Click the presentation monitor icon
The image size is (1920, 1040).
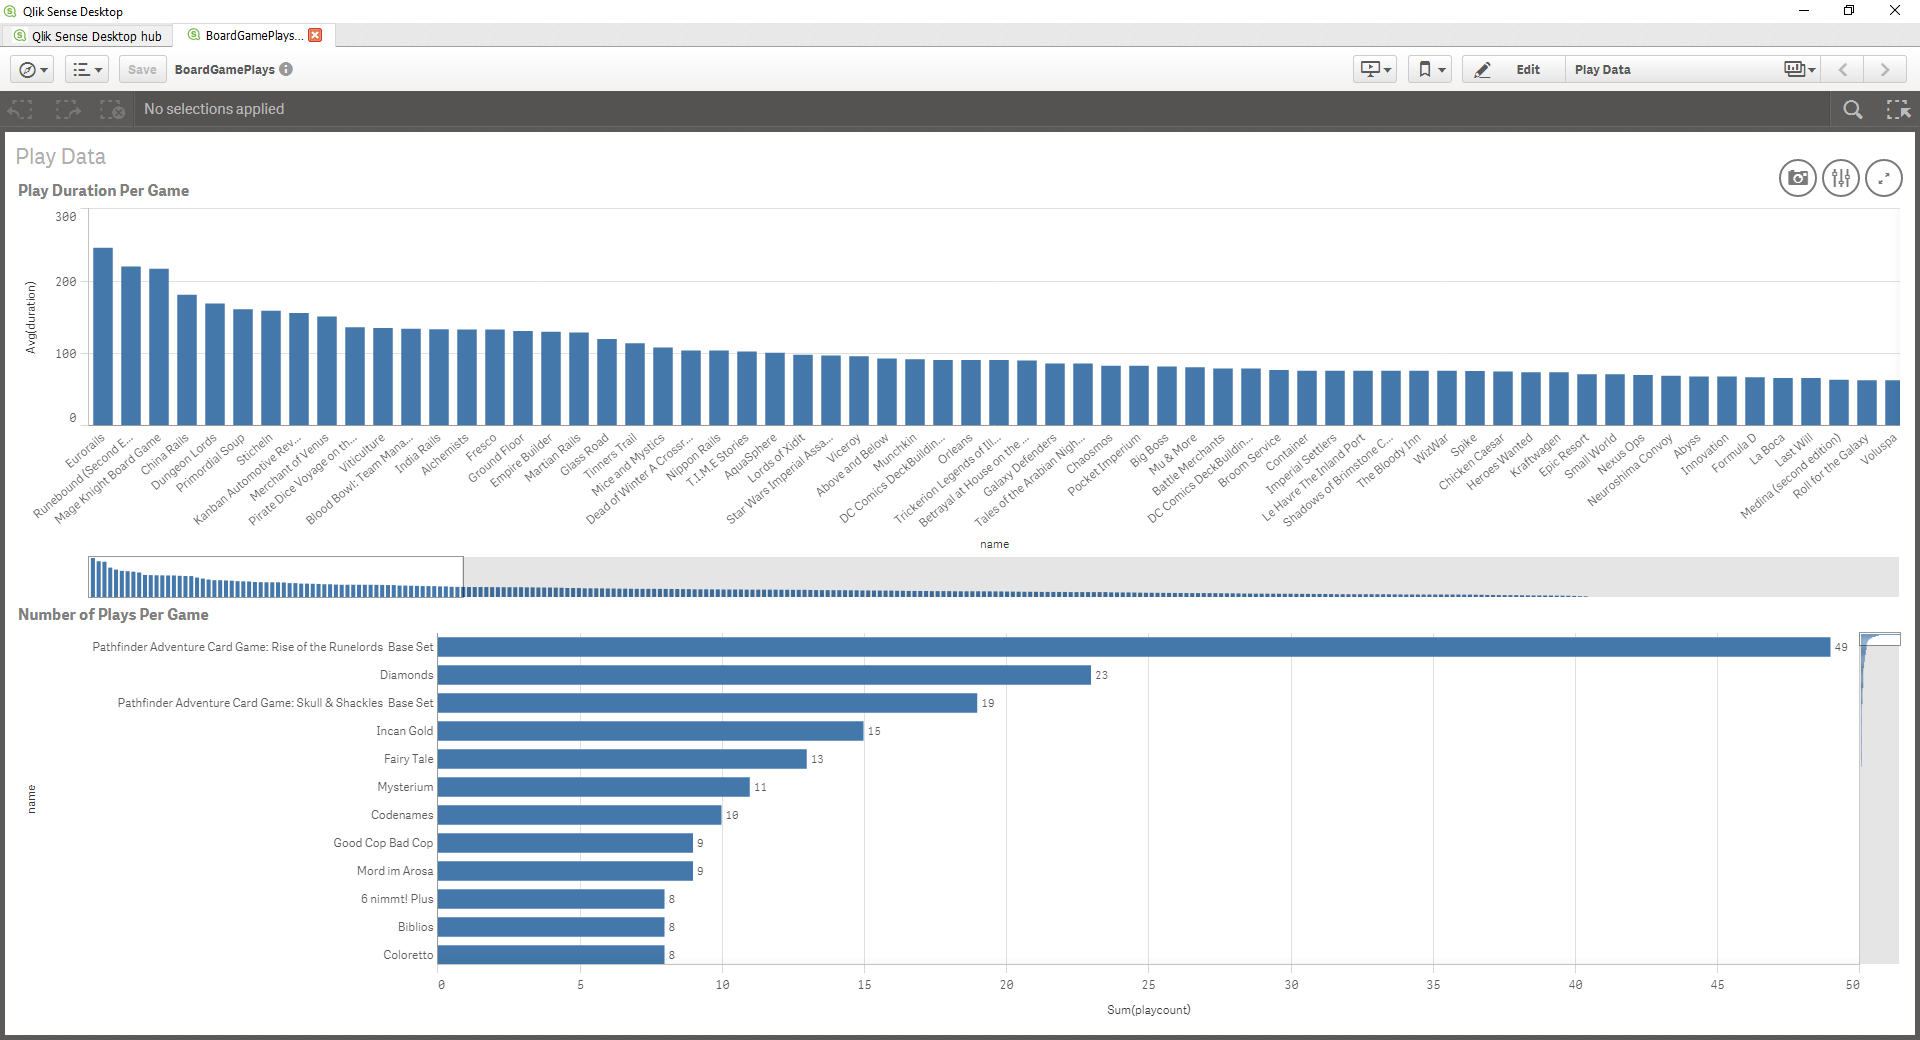pos(1370,69)
